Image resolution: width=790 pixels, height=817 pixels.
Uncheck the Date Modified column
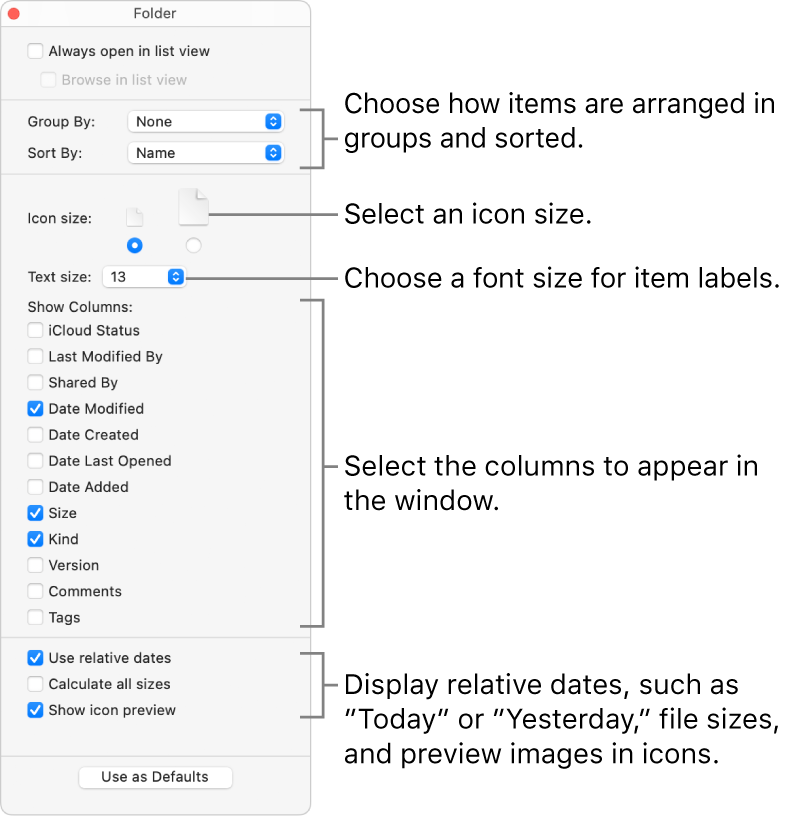click(35, 408)
